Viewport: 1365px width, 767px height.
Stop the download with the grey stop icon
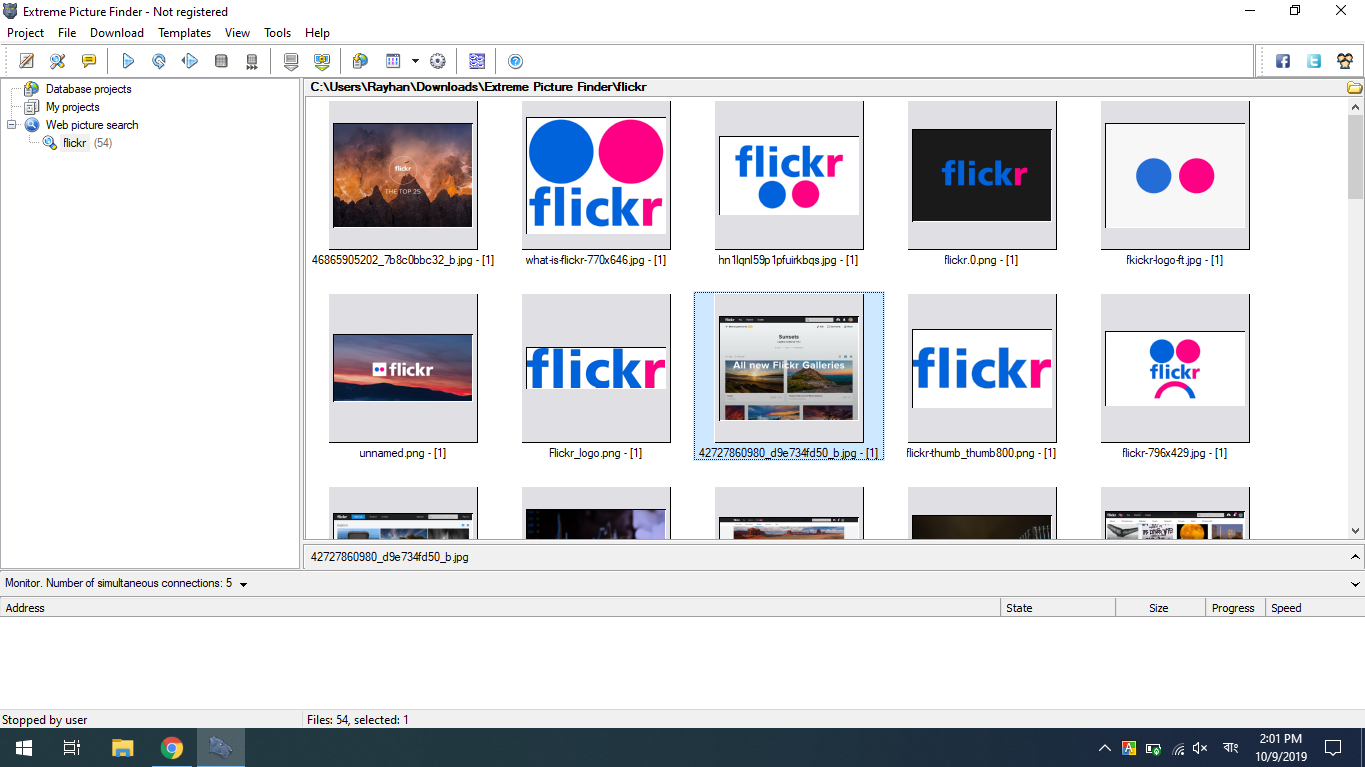click(x=221, y=61)
